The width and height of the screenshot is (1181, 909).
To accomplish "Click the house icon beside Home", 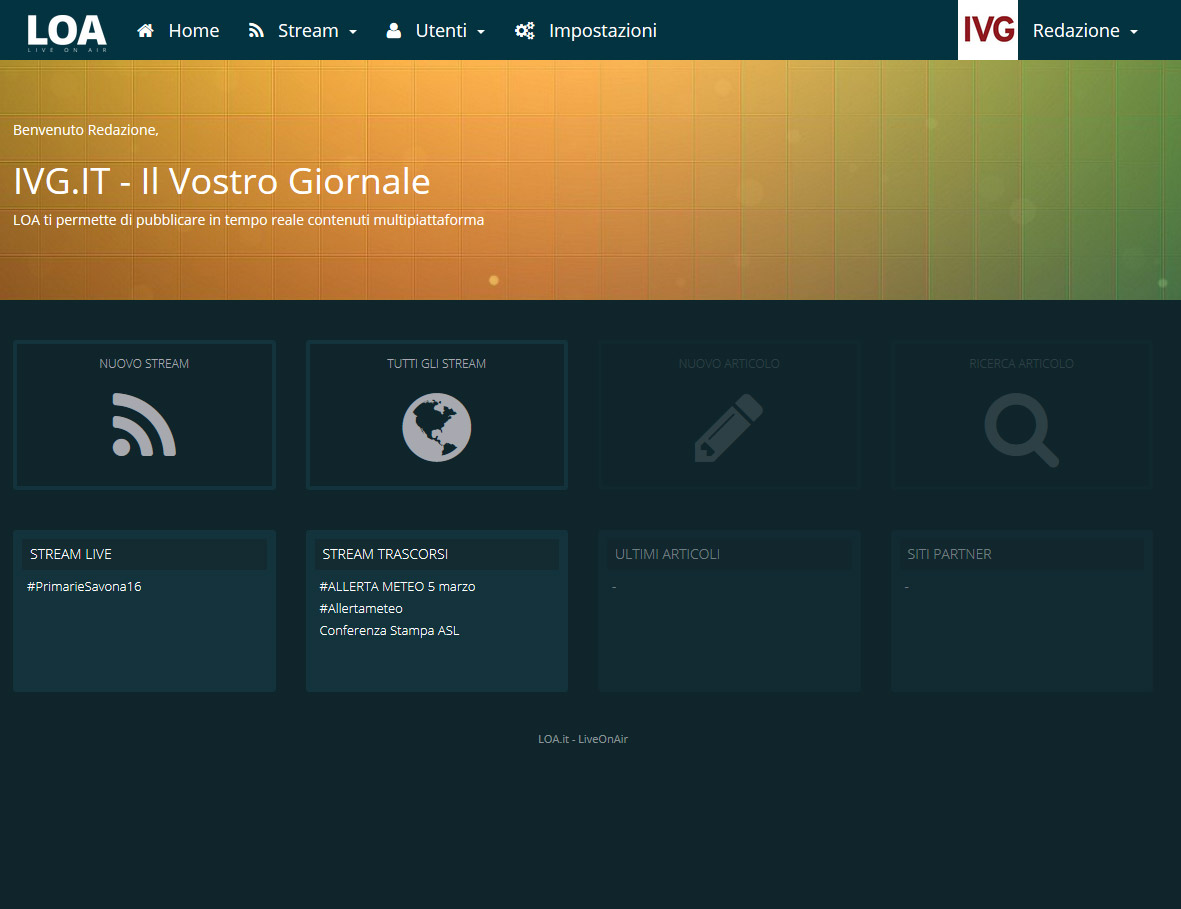I will 145,31.
